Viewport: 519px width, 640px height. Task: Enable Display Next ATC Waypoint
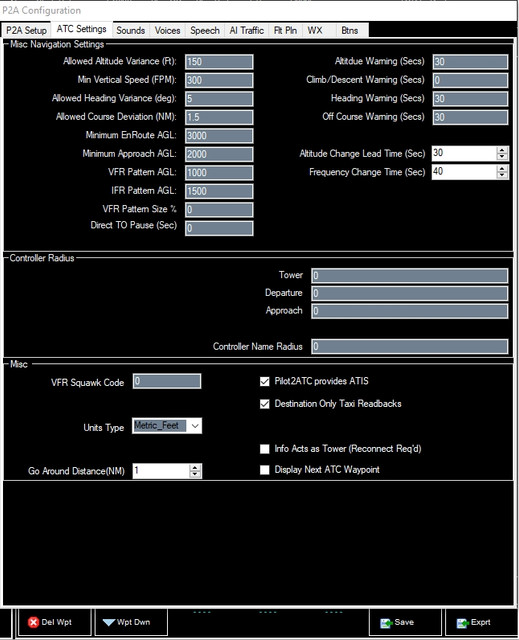tap(265, 470)
